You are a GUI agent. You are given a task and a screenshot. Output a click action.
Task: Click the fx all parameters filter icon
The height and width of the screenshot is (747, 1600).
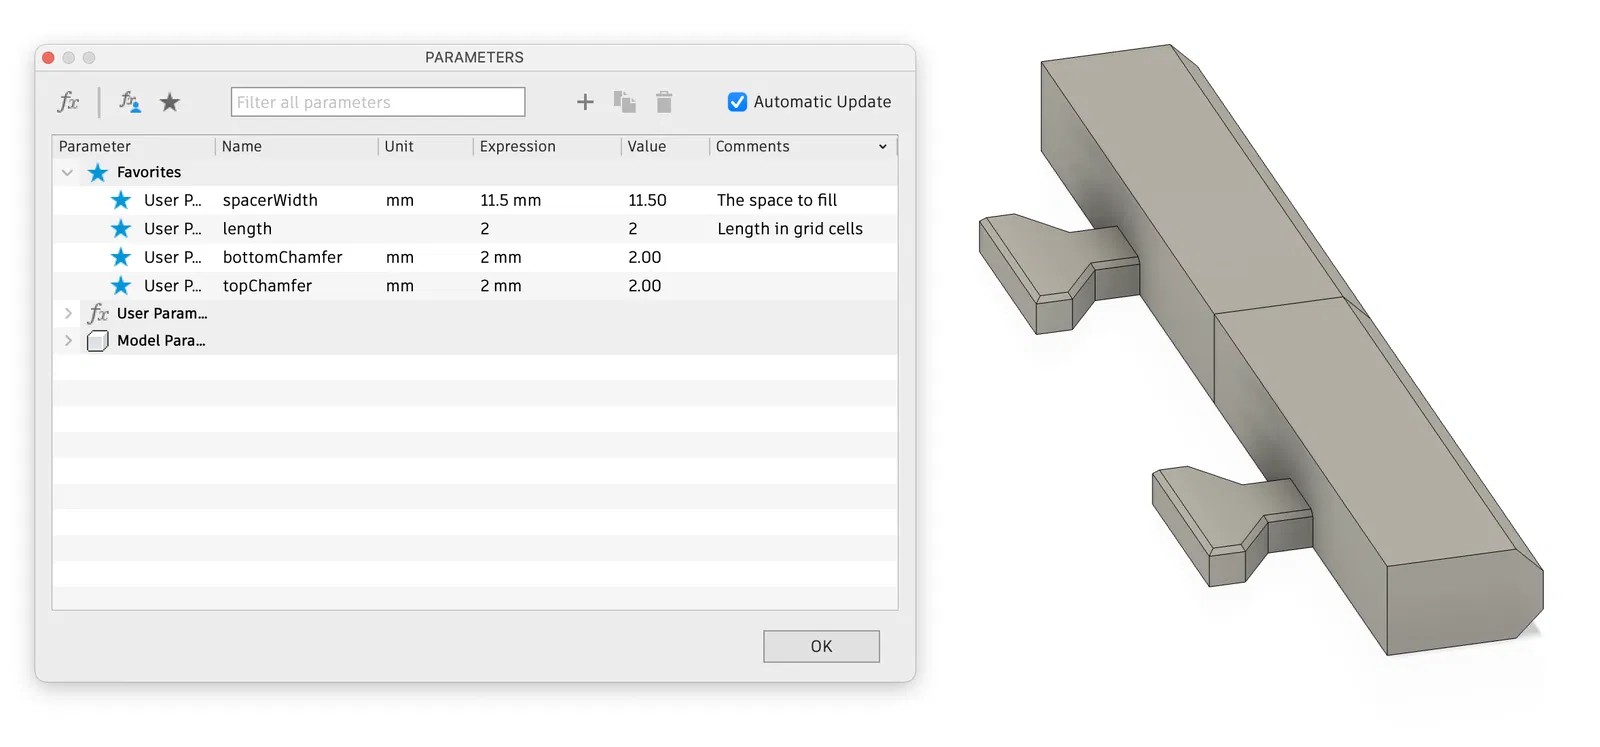tap(68, 102)
